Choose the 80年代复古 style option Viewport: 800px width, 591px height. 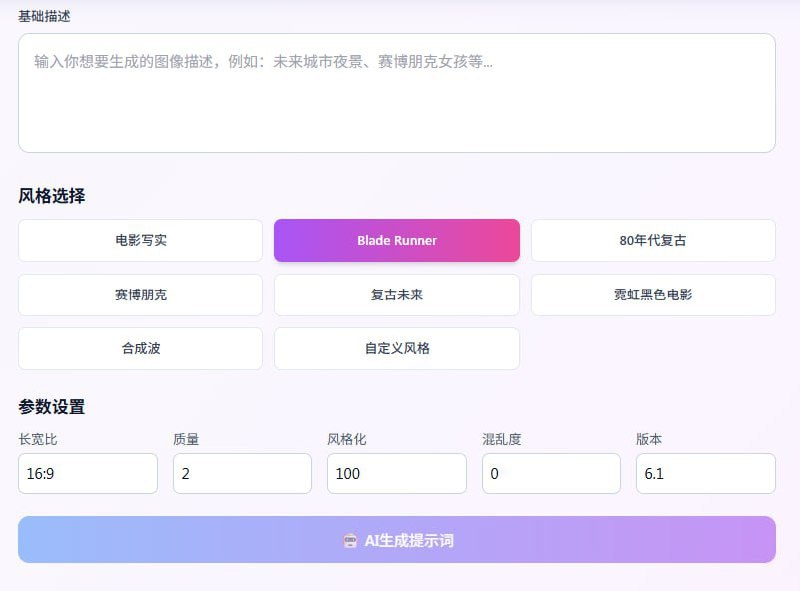652,240
